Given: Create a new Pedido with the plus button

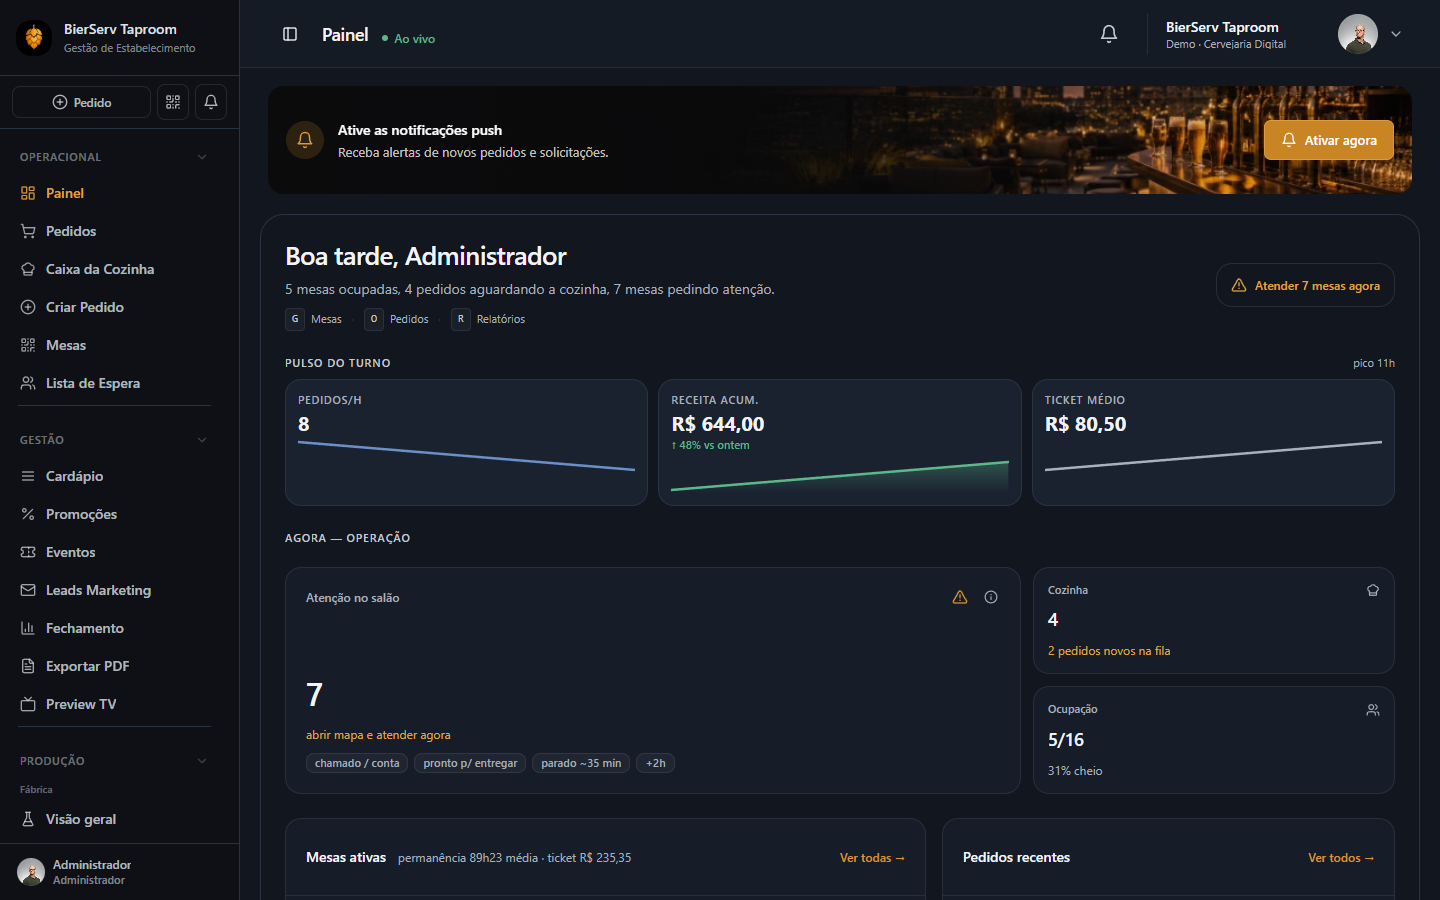Looking at the screenshot, I should pos(81,102).
